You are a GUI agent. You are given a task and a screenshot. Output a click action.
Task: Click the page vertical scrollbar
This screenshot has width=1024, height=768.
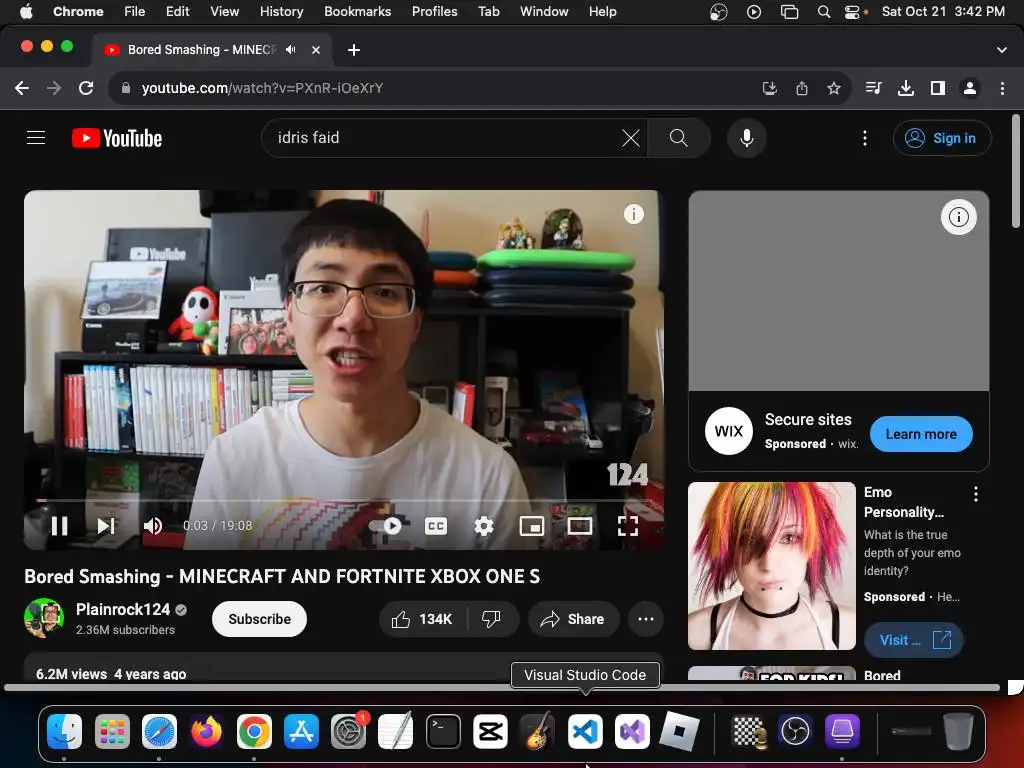[1016, 172]
